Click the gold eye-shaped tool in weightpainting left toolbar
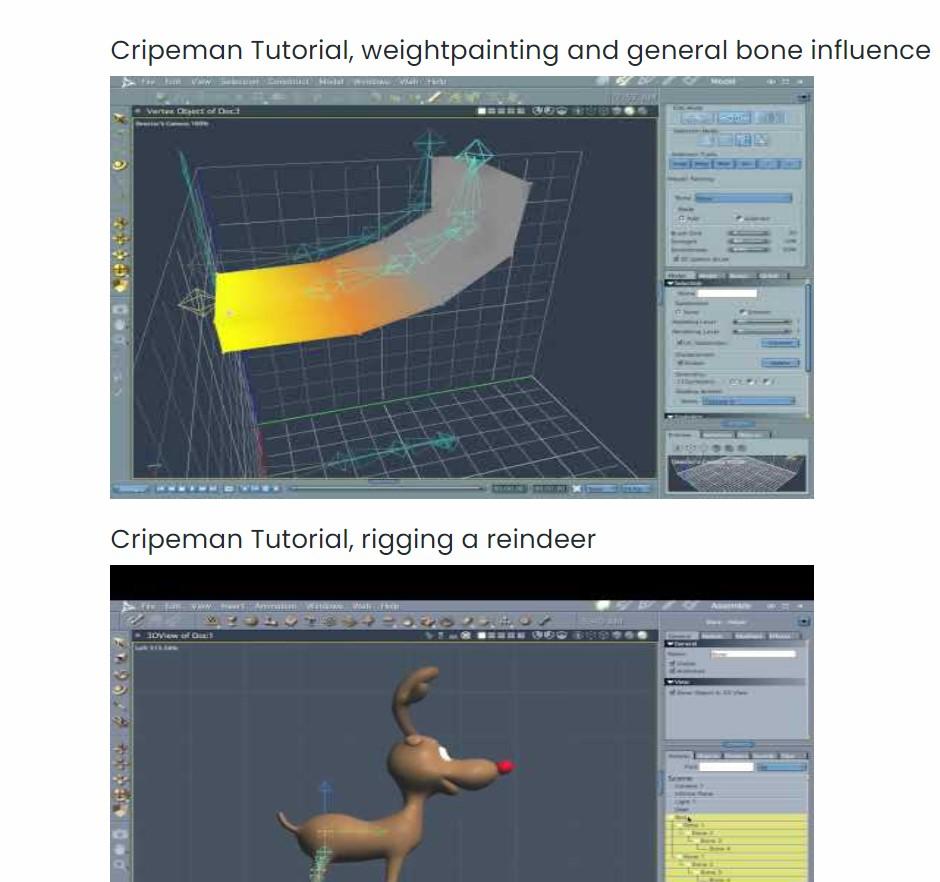 pos(120,164)
